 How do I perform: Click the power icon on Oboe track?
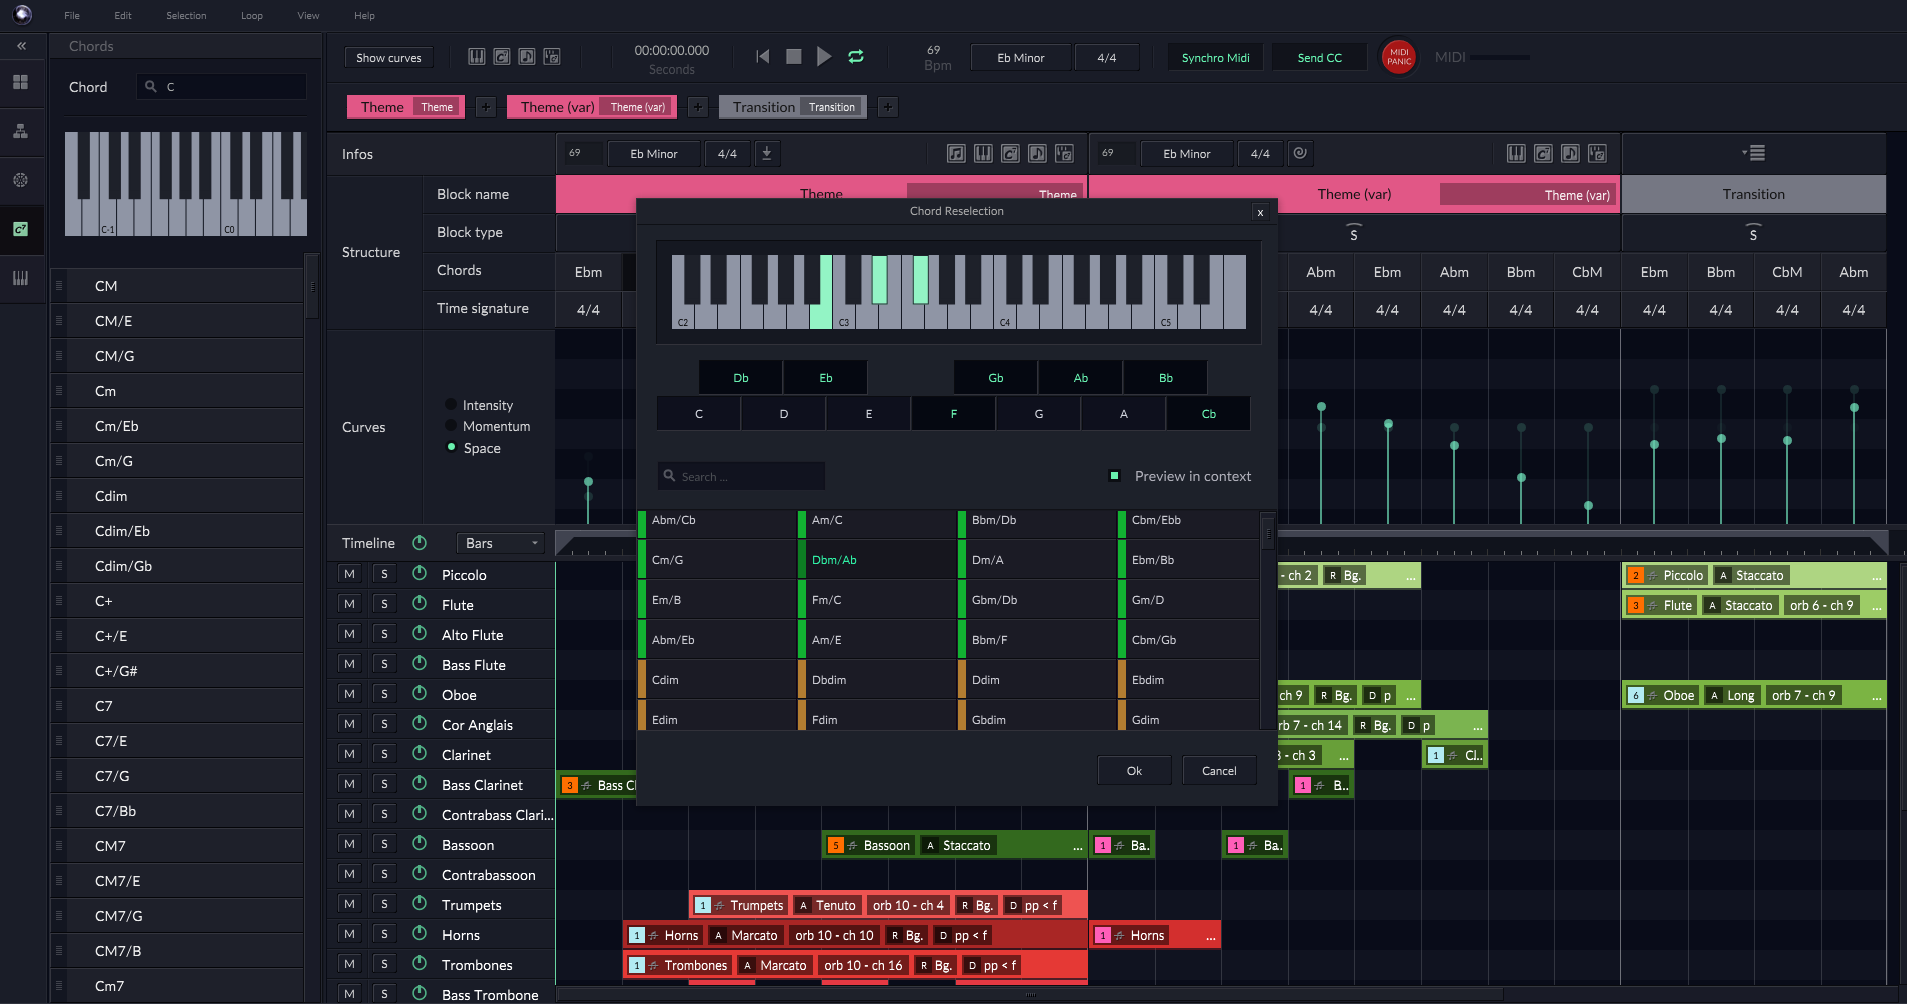pyautogui.click(x=420, y=694)
